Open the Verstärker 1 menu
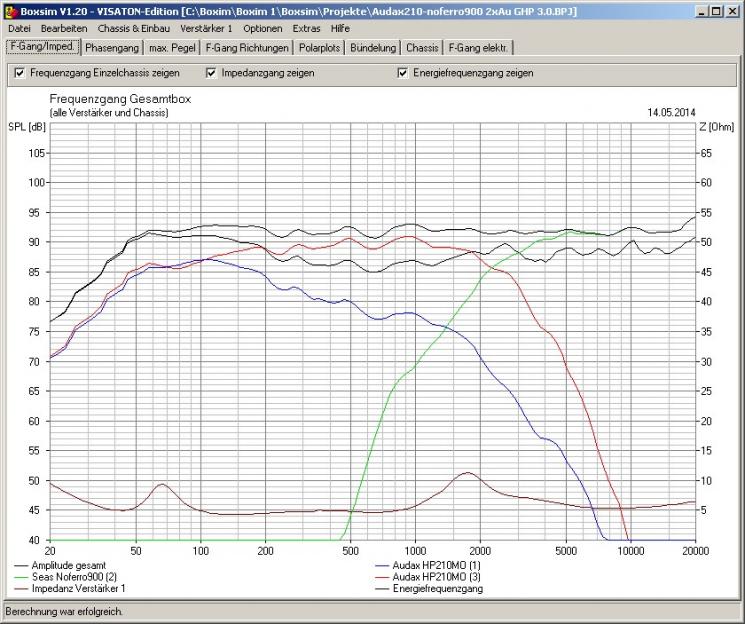The image size is (745, 624). 206,29
